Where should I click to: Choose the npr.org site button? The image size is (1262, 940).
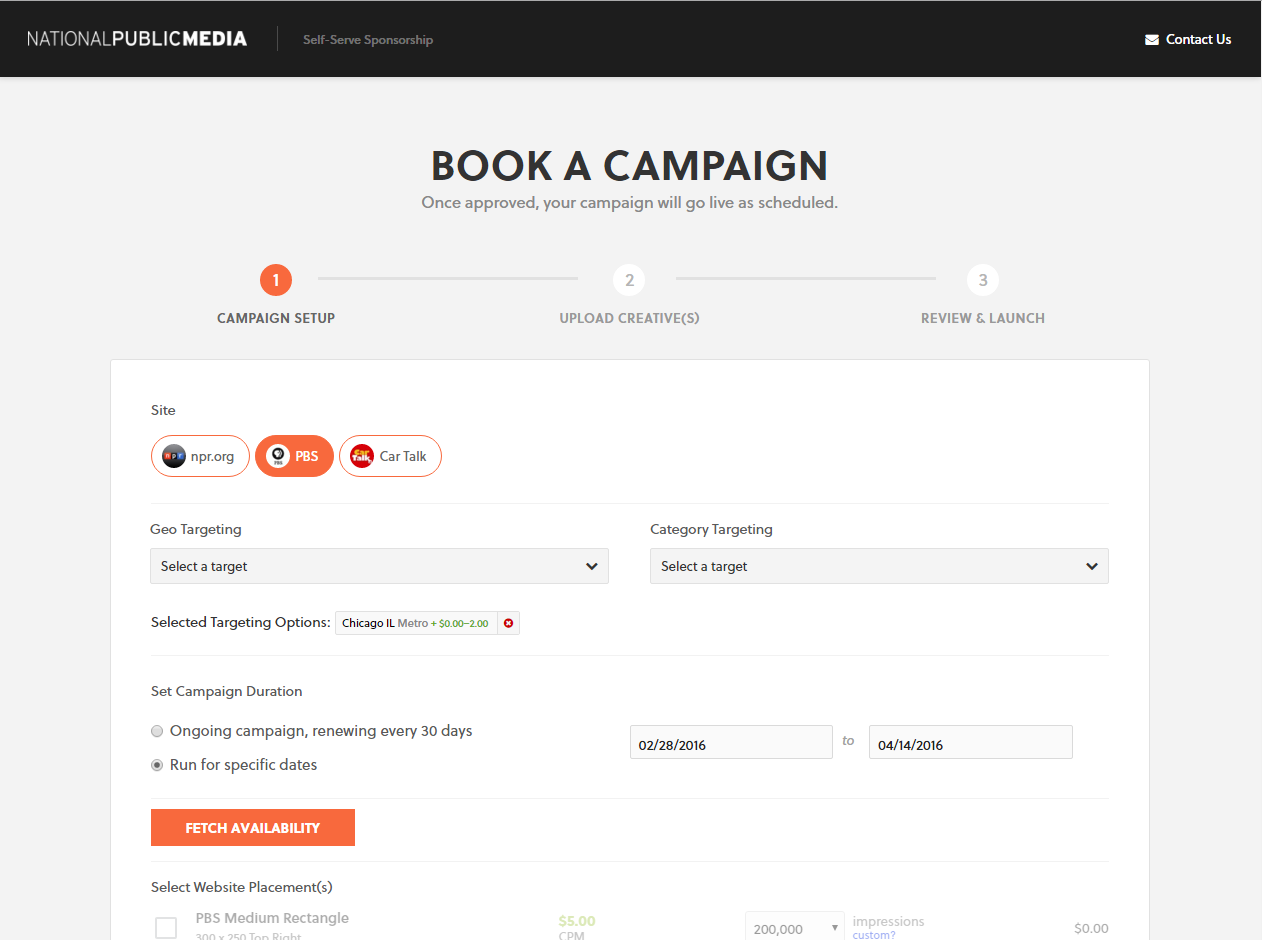pyautogui.click(x=200, y=456)
